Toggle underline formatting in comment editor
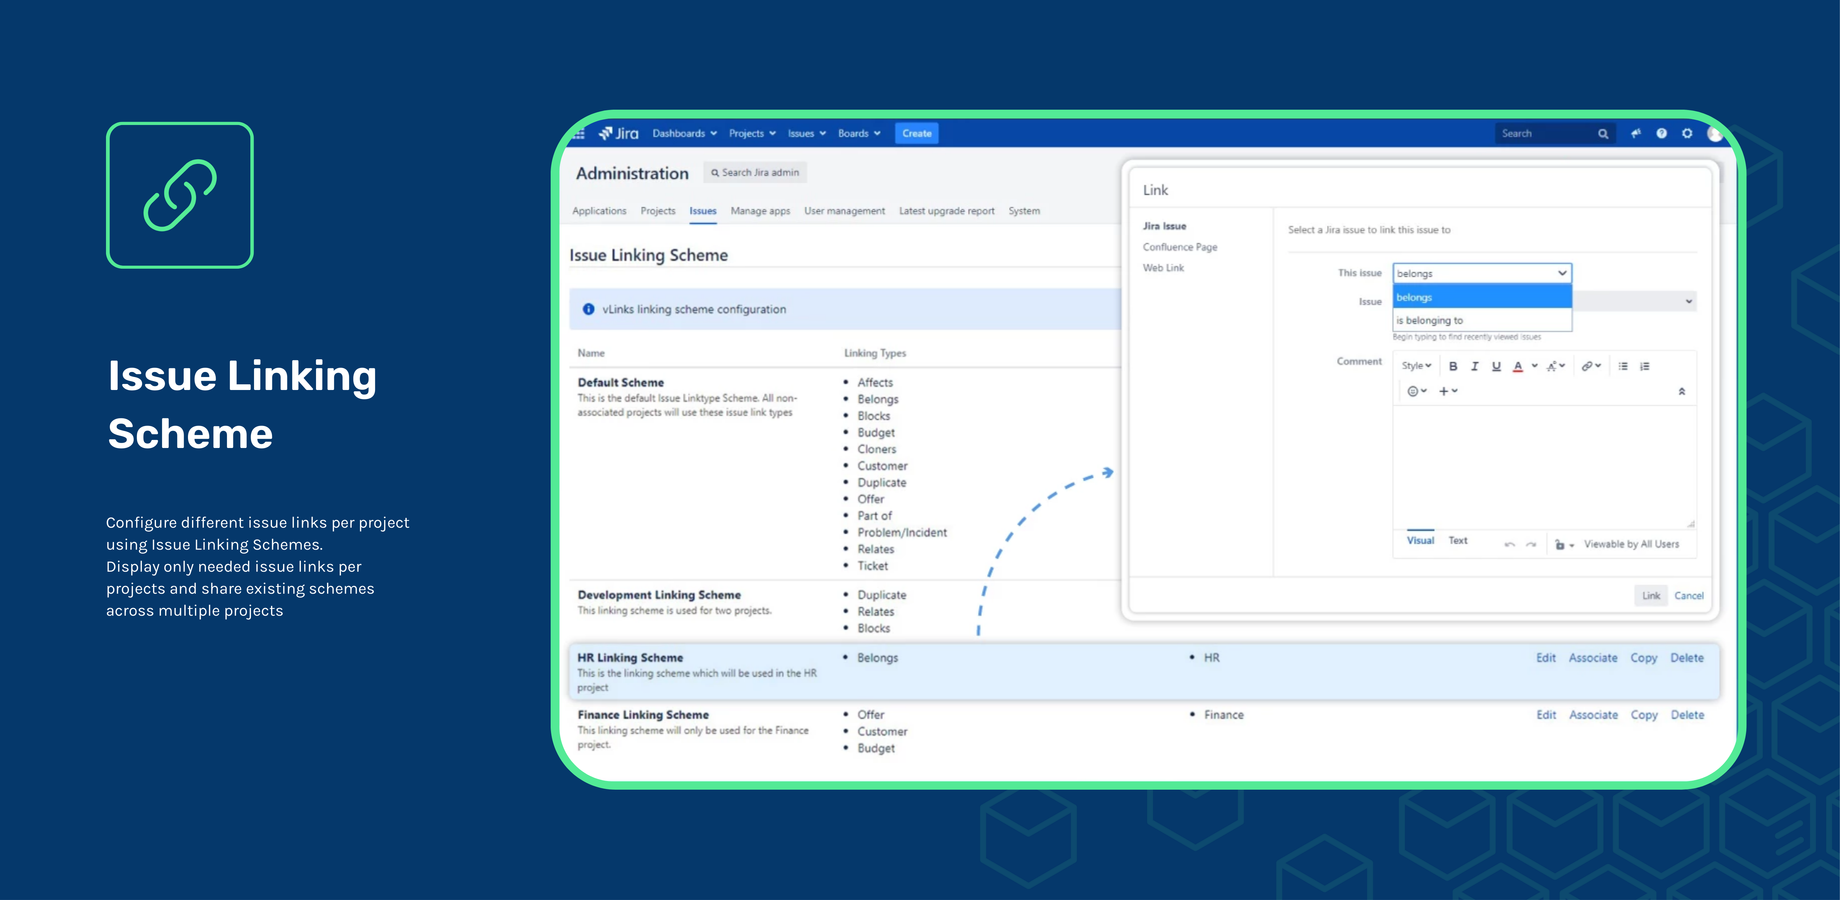Image resolution: width=1840 pixels, height=900 pixels. (x=1496, y=366)
